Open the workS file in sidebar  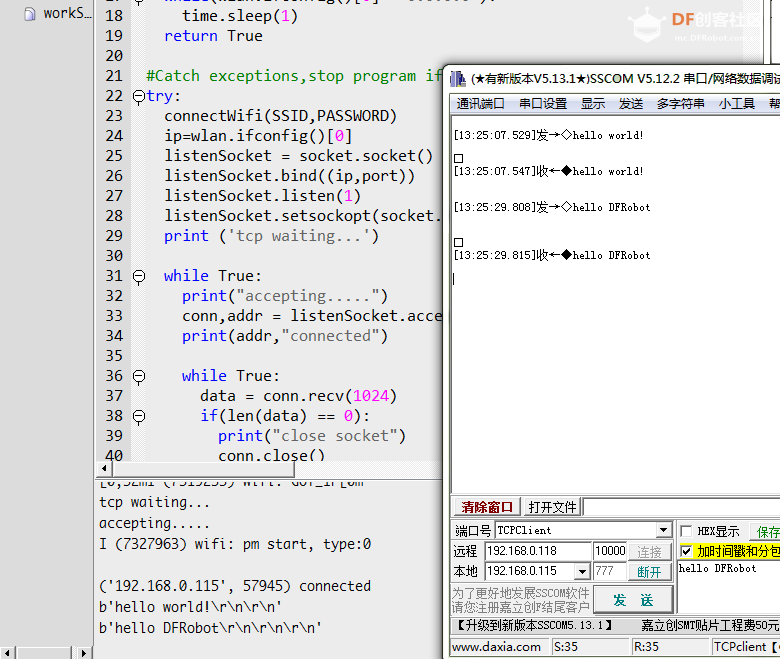pos(58,13)
